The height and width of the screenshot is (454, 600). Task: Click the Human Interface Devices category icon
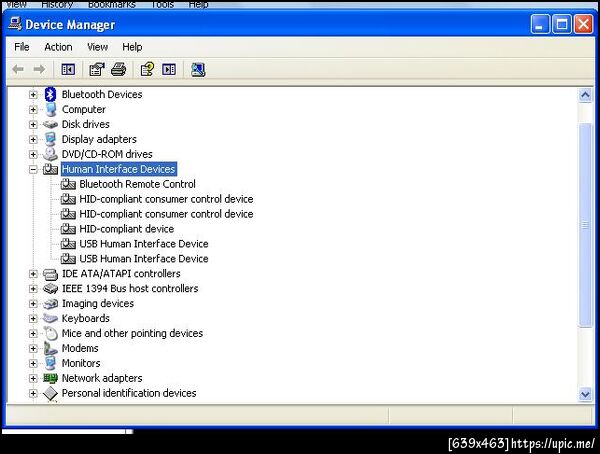50,169
